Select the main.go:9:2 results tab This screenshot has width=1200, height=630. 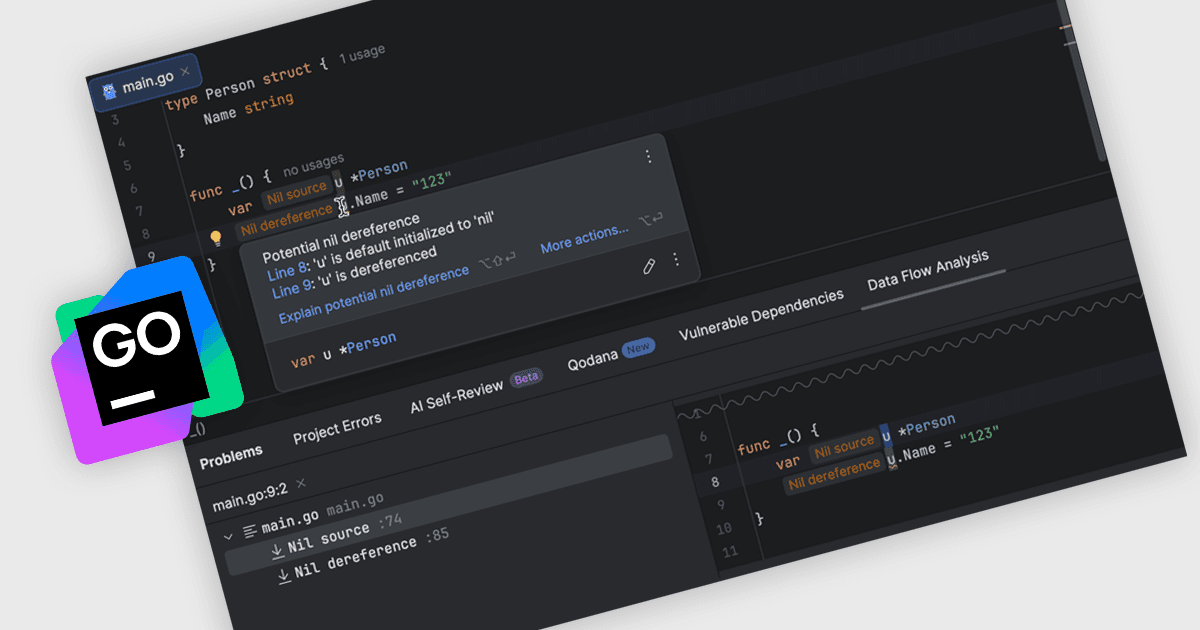[x=249, y=497]
